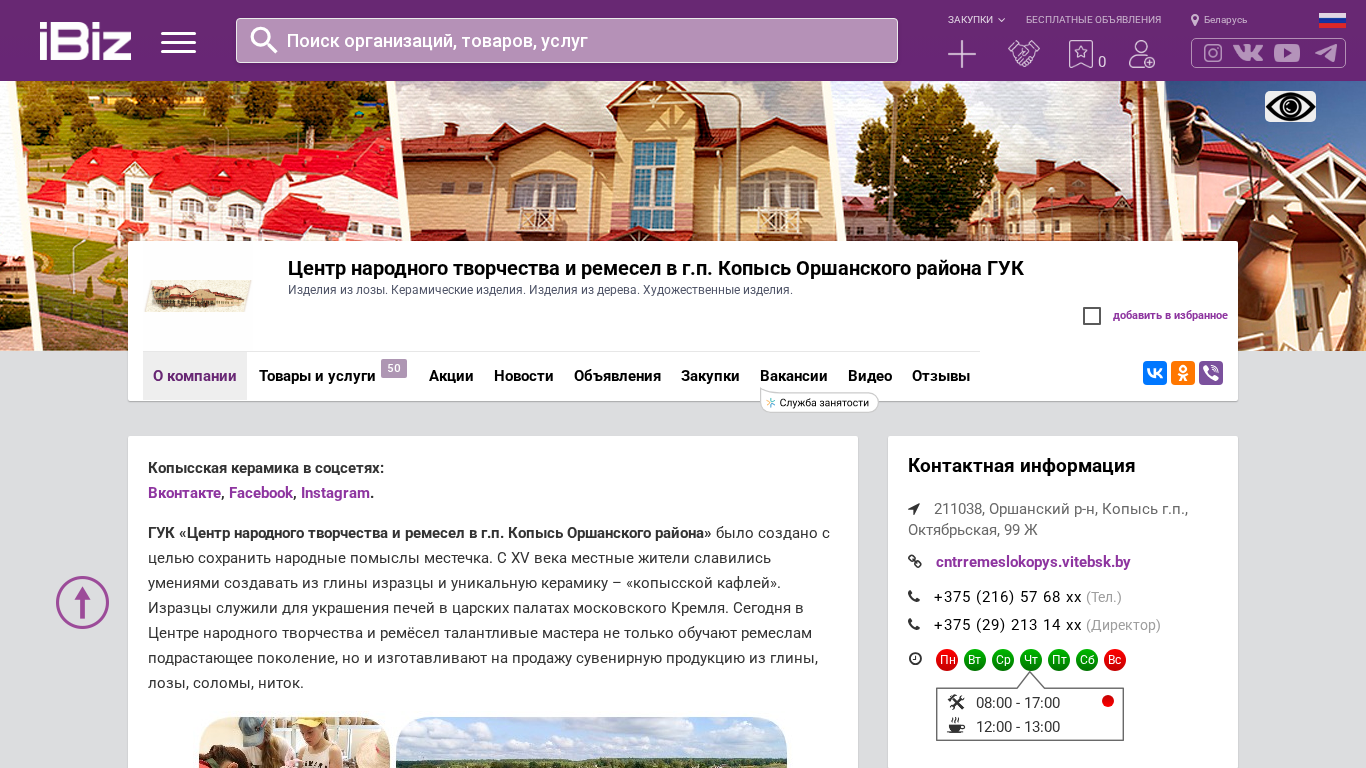Reveal phone +375 (216) 57 68 xx
The image size is (1366, 768).
[x=1007, y=597]
